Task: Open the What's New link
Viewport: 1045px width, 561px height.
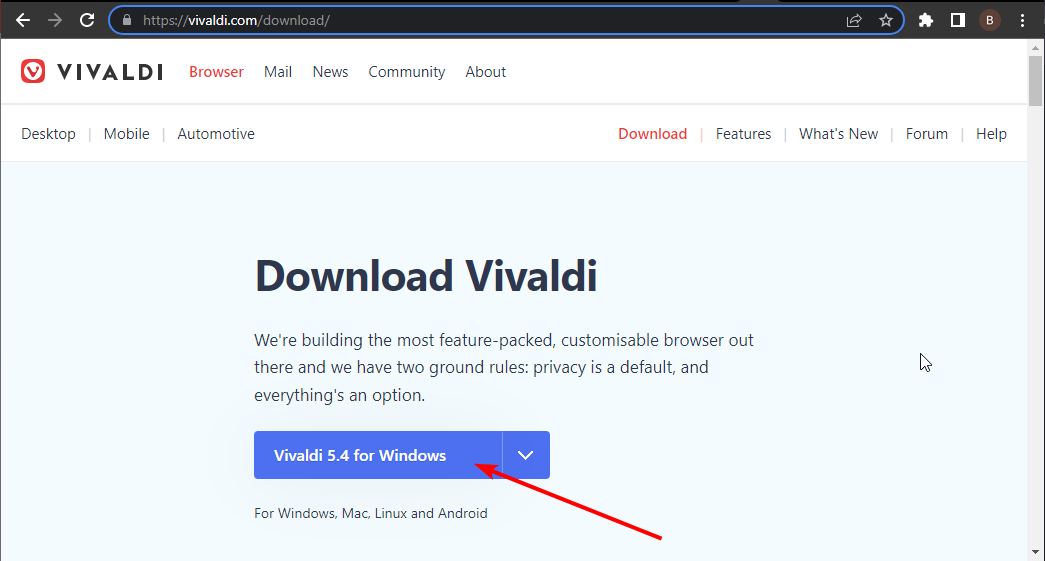Action: coord(838,134)
